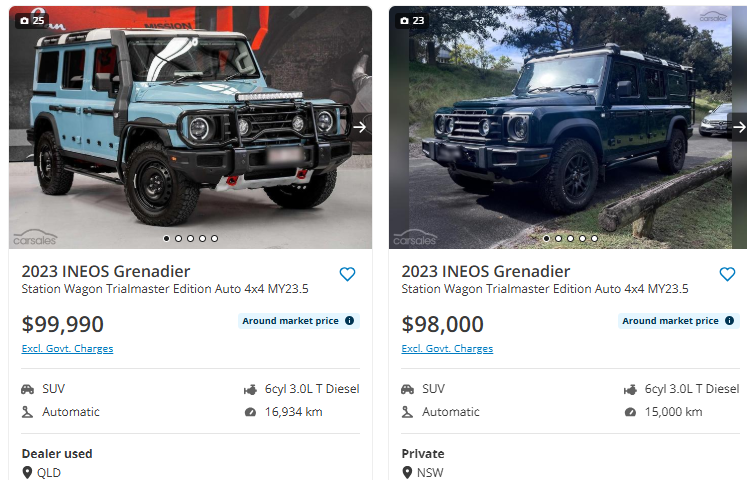
Task: Open the first 2023 INEOS Grenadier title
Action: pos(106,271)
